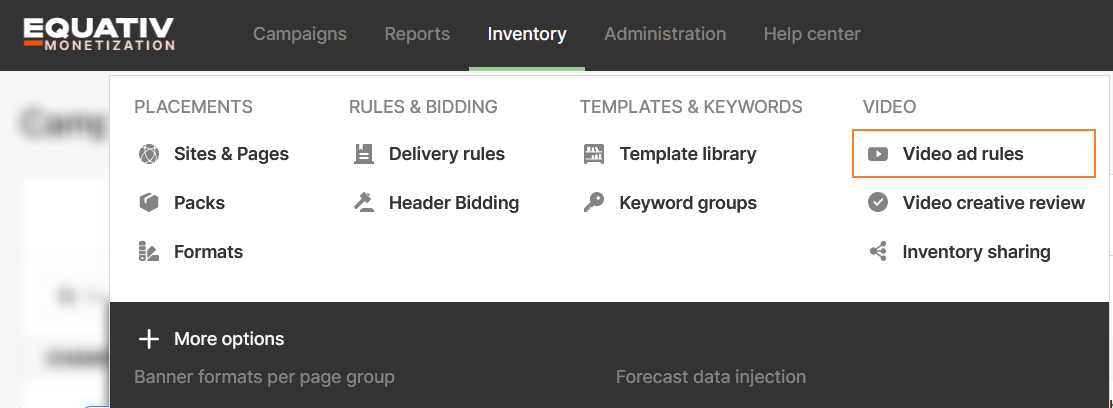The width and height of the screenshot is (1113, 408).
Task: Click the Delivery rules icon
Action: (364, 154)
